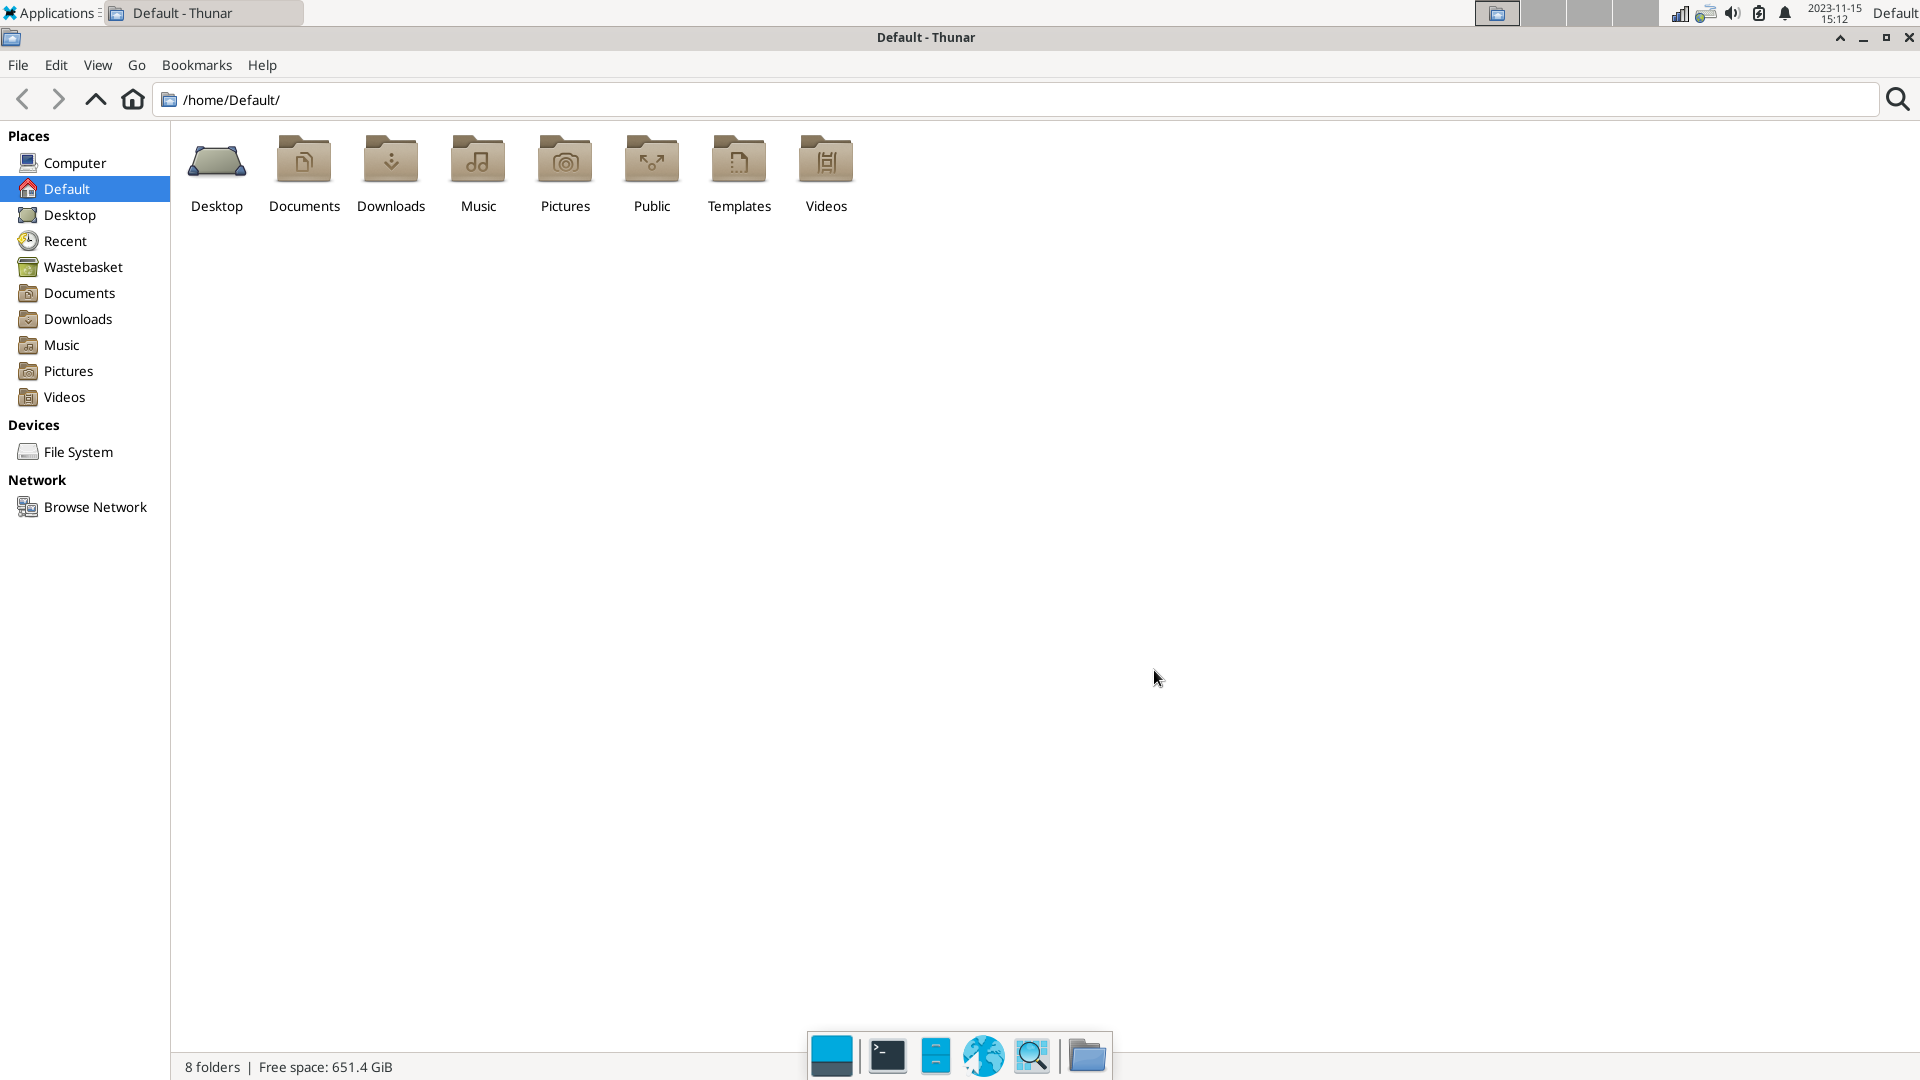
Task: Go up to parent folder
Action: 95,99
